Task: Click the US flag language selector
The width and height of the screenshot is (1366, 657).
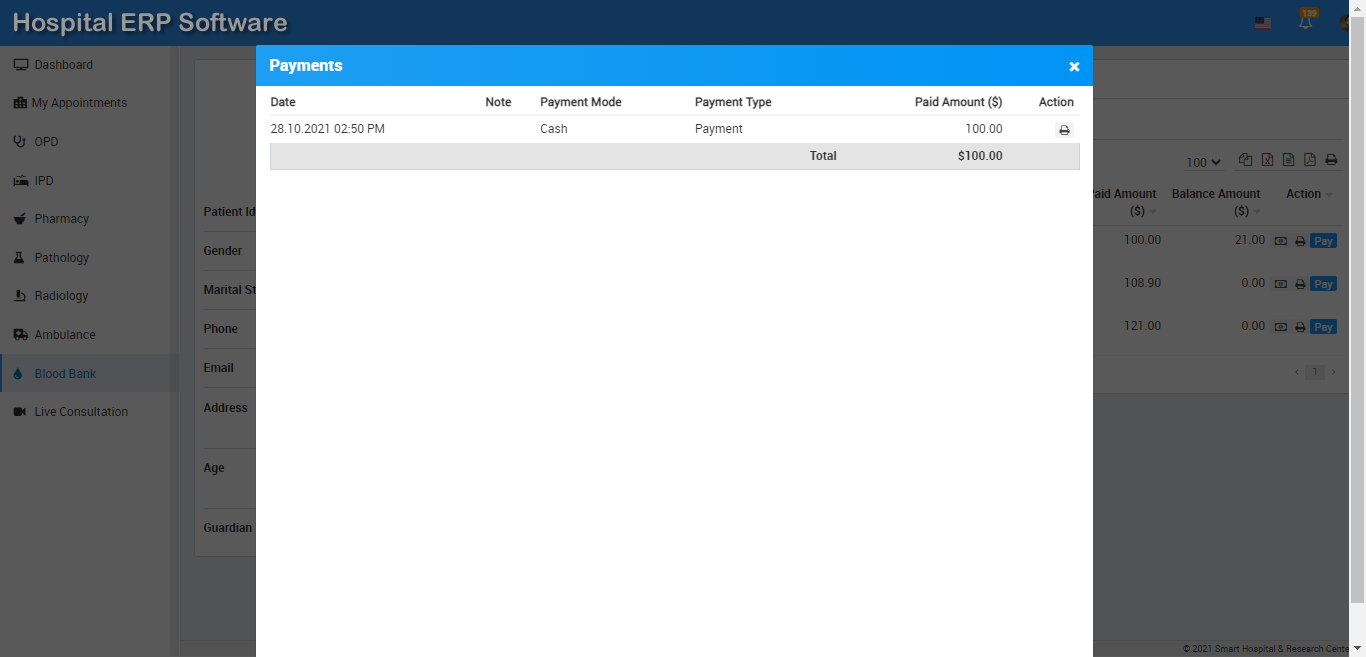Action: pos(1263,23)
